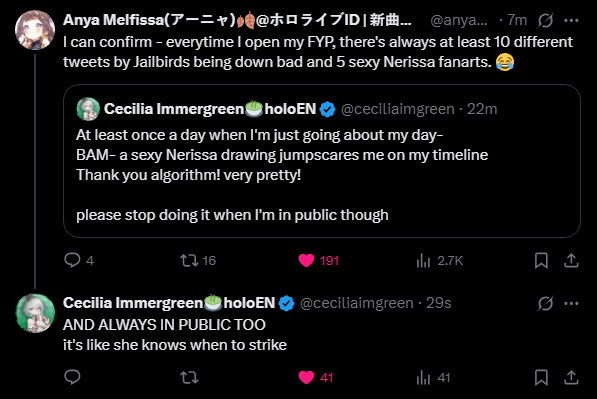
Task: Unlike Cecilia's reply with 41 likes
Action: pyautogui.click(x=306, y=377)
